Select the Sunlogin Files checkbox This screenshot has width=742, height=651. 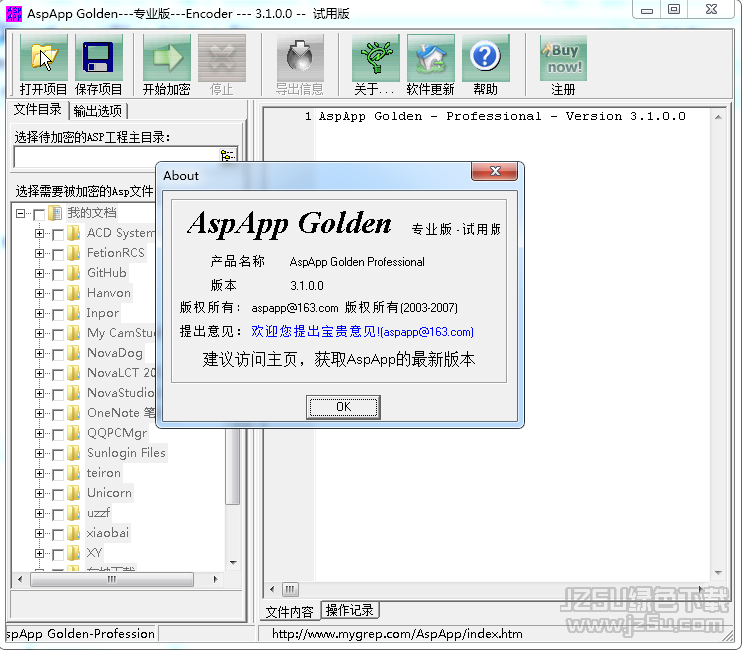[58, 455]
